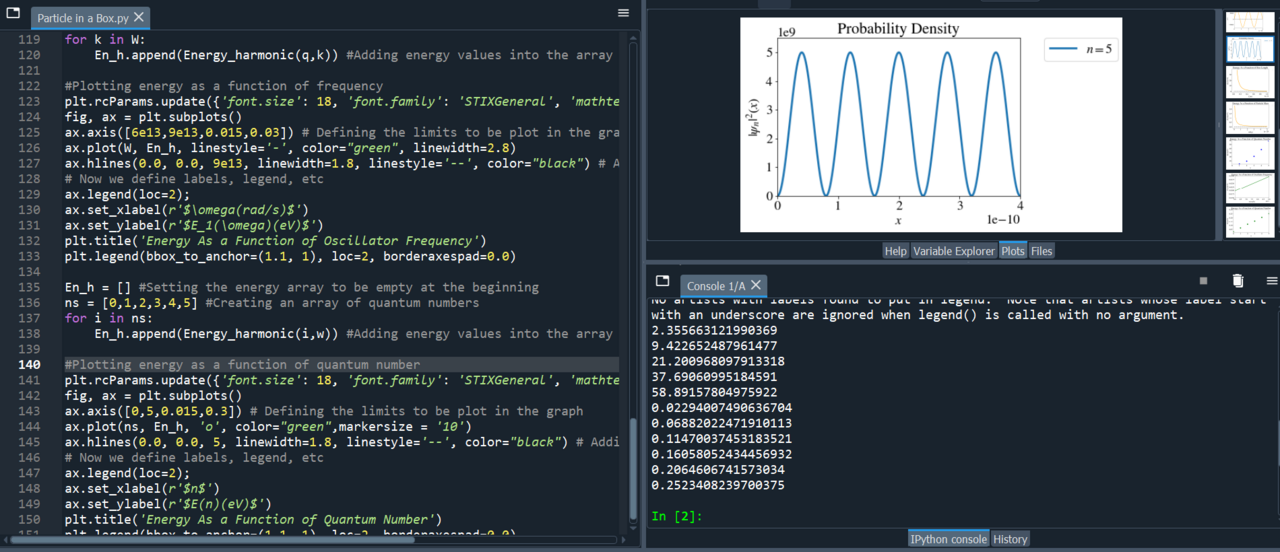1280x552 pixels.
Task: Open the Variable Explorer tab
Action: [953, 251]
